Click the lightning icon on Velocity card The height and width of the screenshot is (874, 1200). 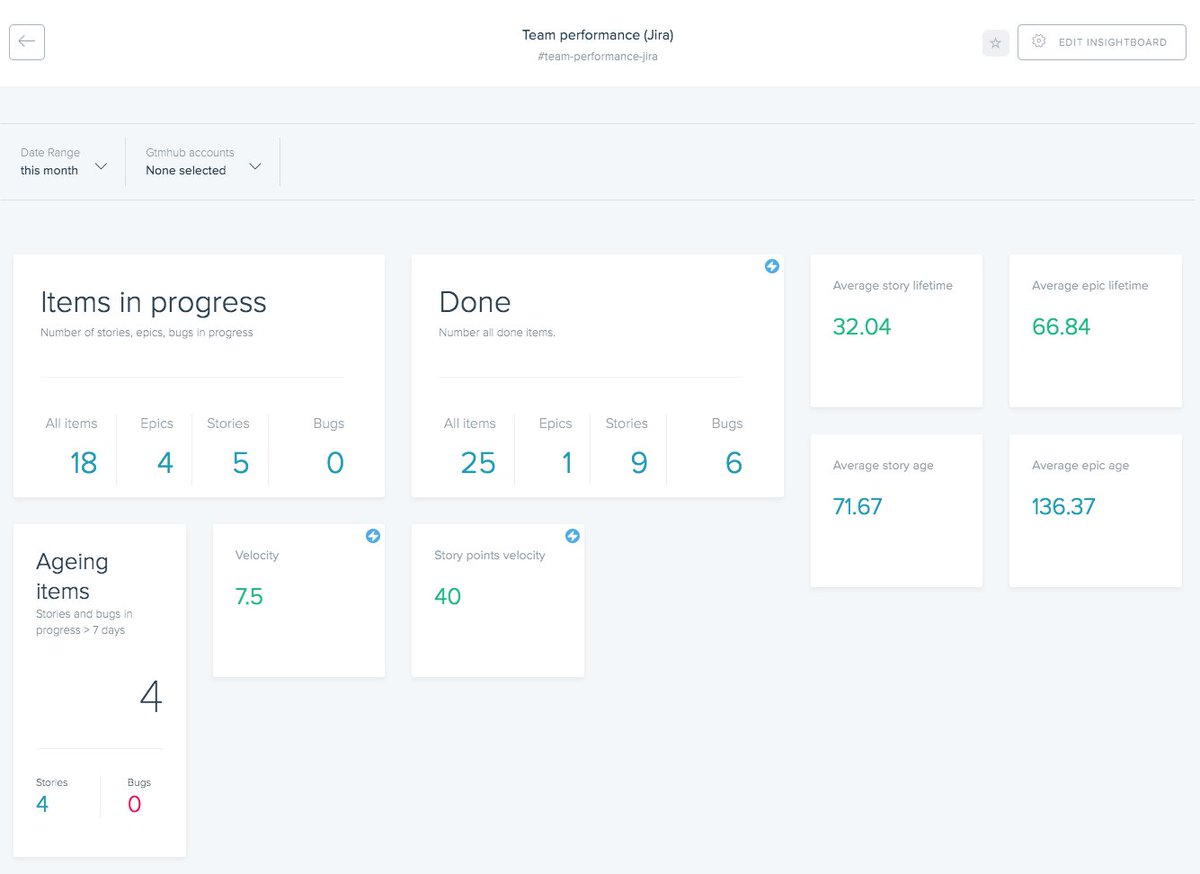[373, 536]
